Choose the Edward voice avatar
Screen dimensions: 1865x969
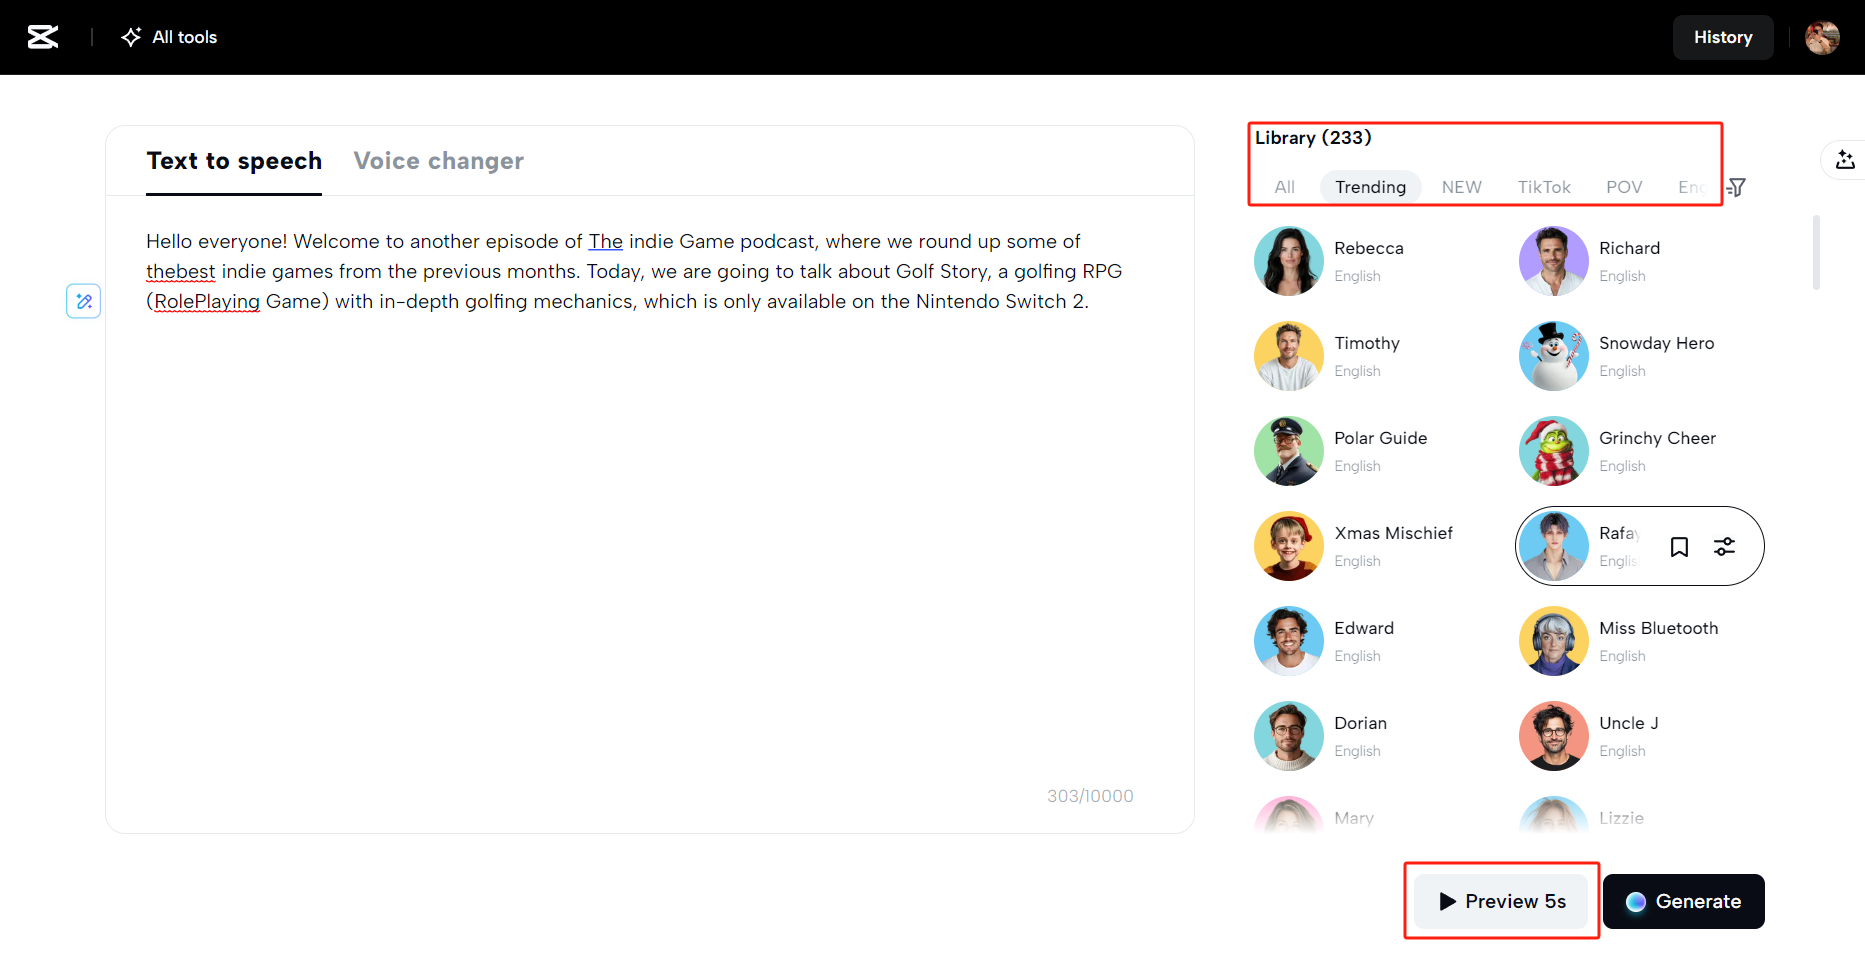[x=1289, y=641]
